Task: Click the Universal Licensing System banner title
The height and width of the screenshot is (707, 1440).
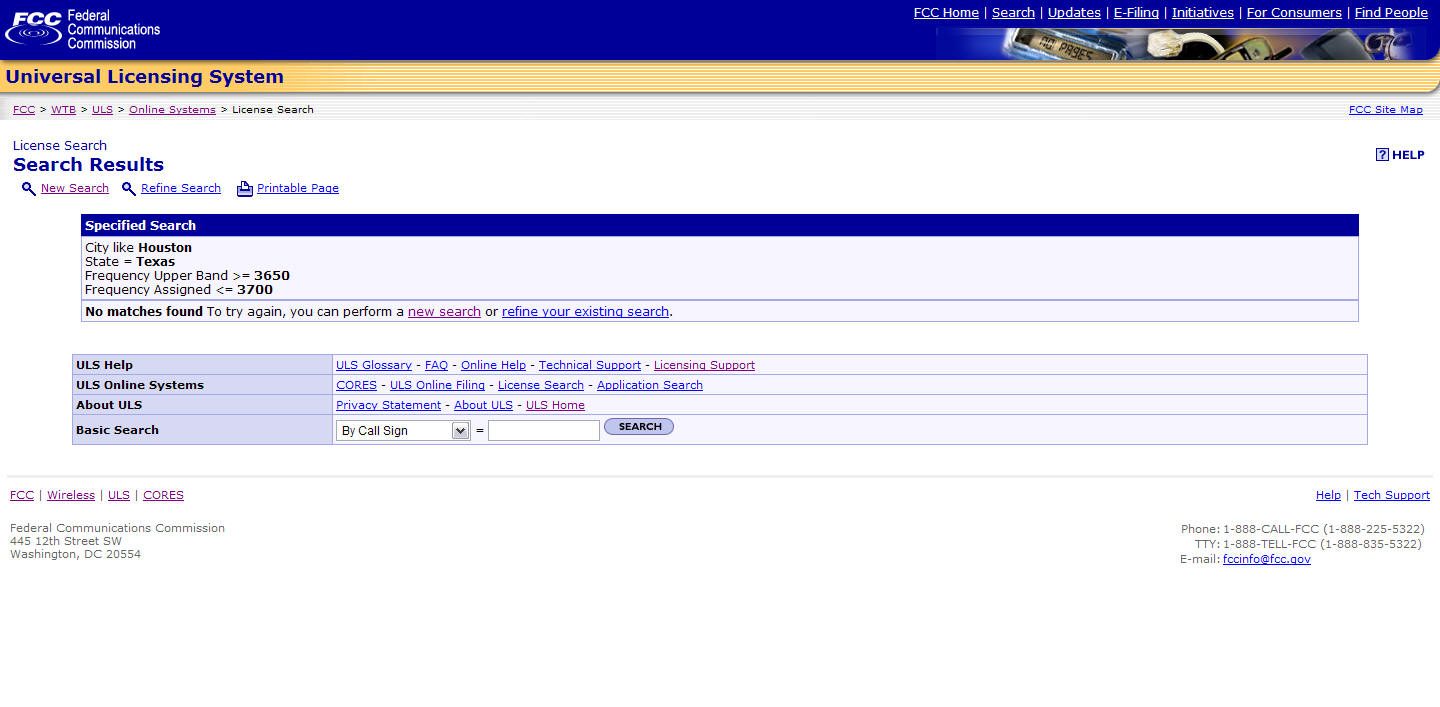Action: pyautogui.click(x=145, y=77)
